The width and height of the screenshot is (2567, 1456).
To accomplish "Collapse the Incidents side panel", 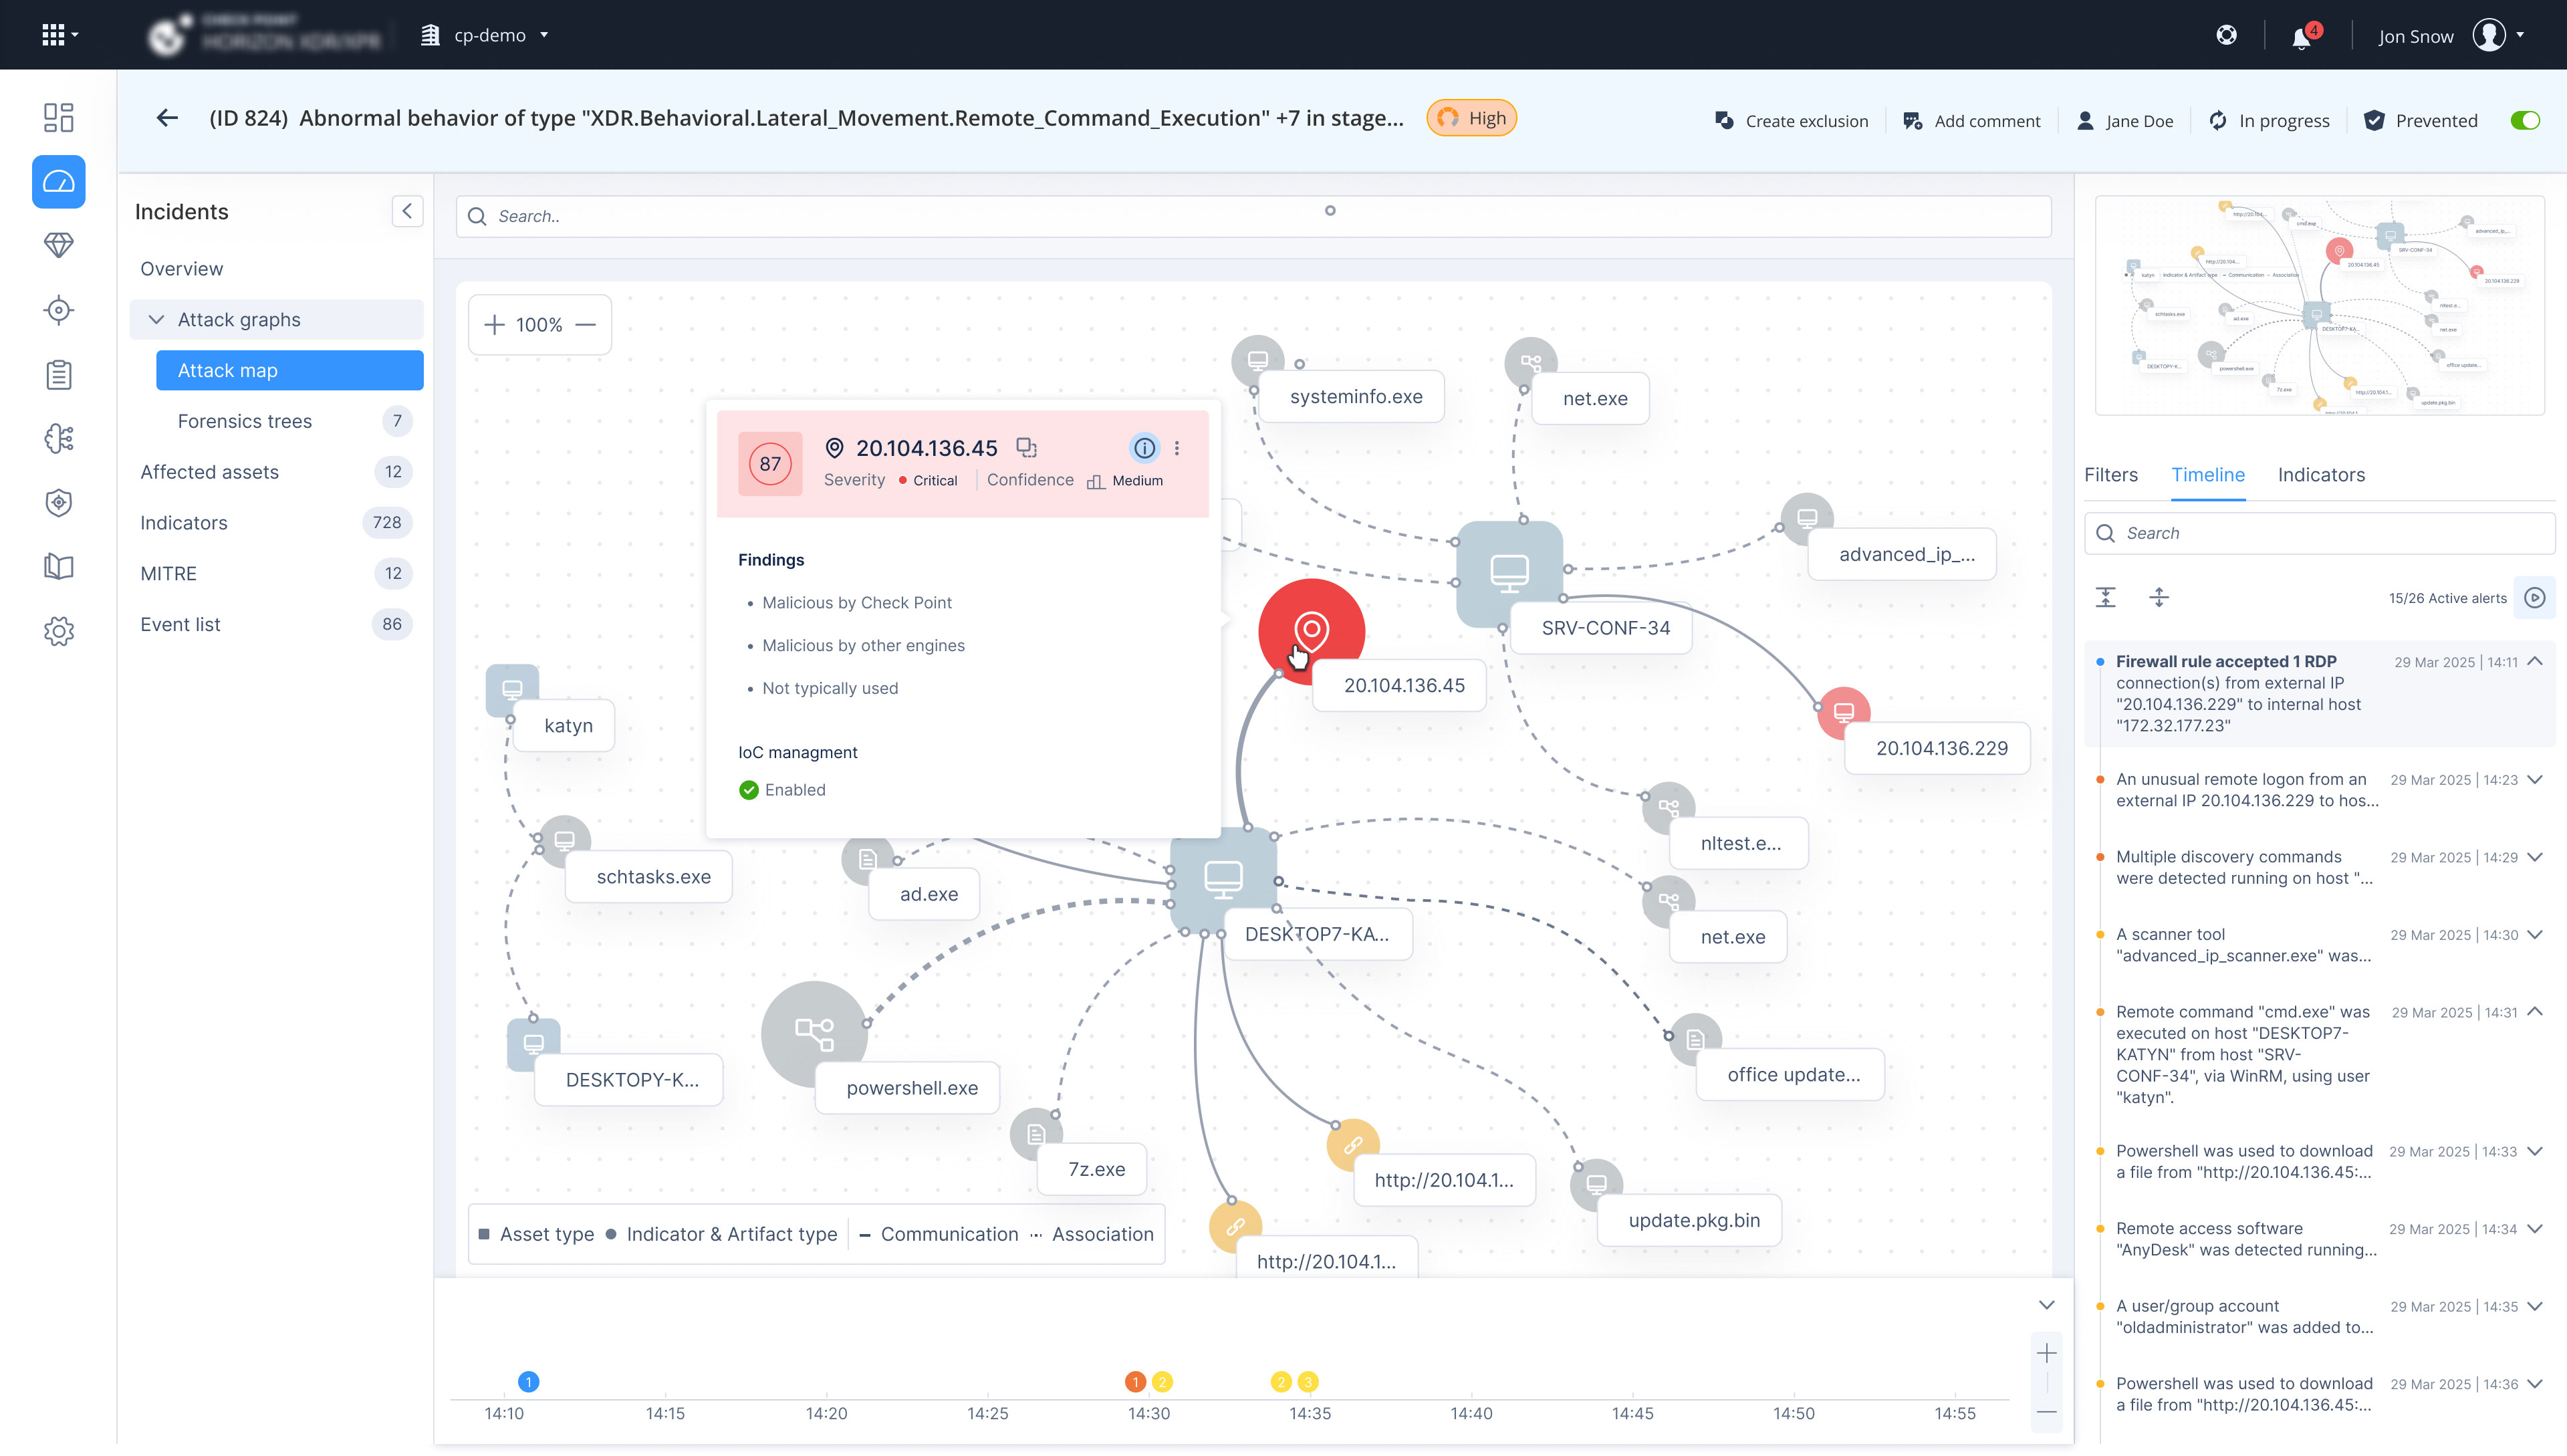I will (407, 211).
